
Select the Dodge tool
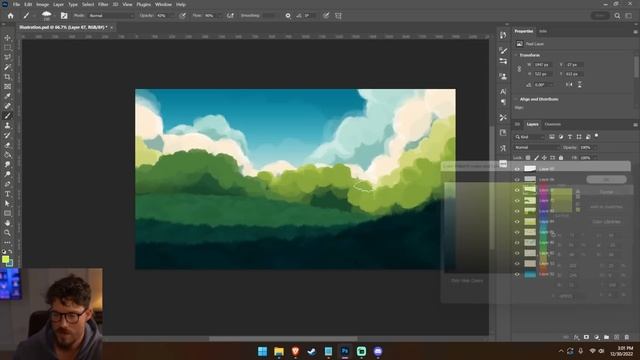pos(7,174)
